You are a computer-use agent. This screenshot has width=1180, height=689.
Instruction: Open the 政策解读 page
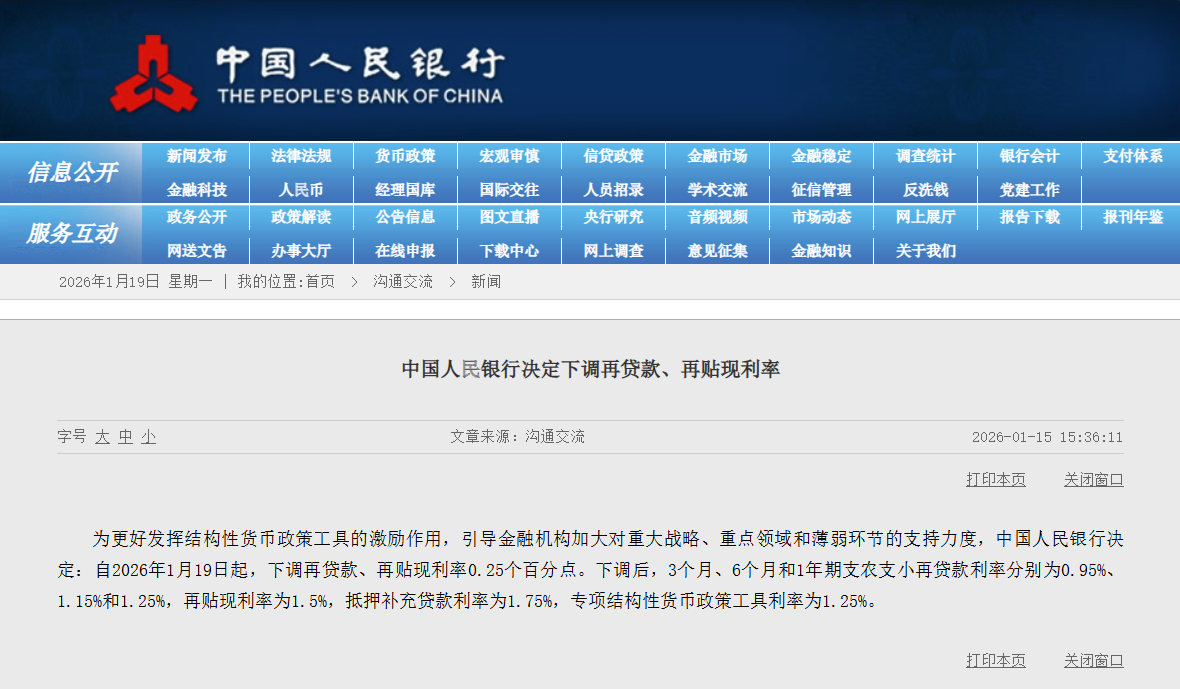(302, 217)
